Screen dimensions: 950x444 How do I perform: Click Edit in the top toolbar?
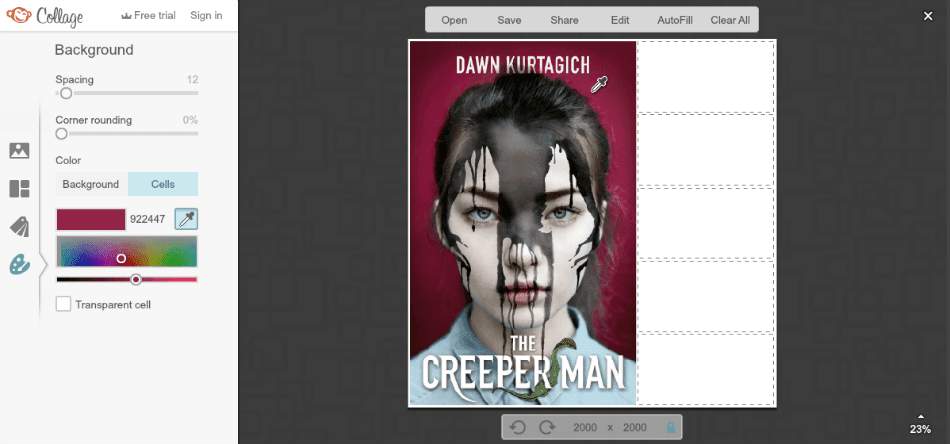tap(620, 20)
